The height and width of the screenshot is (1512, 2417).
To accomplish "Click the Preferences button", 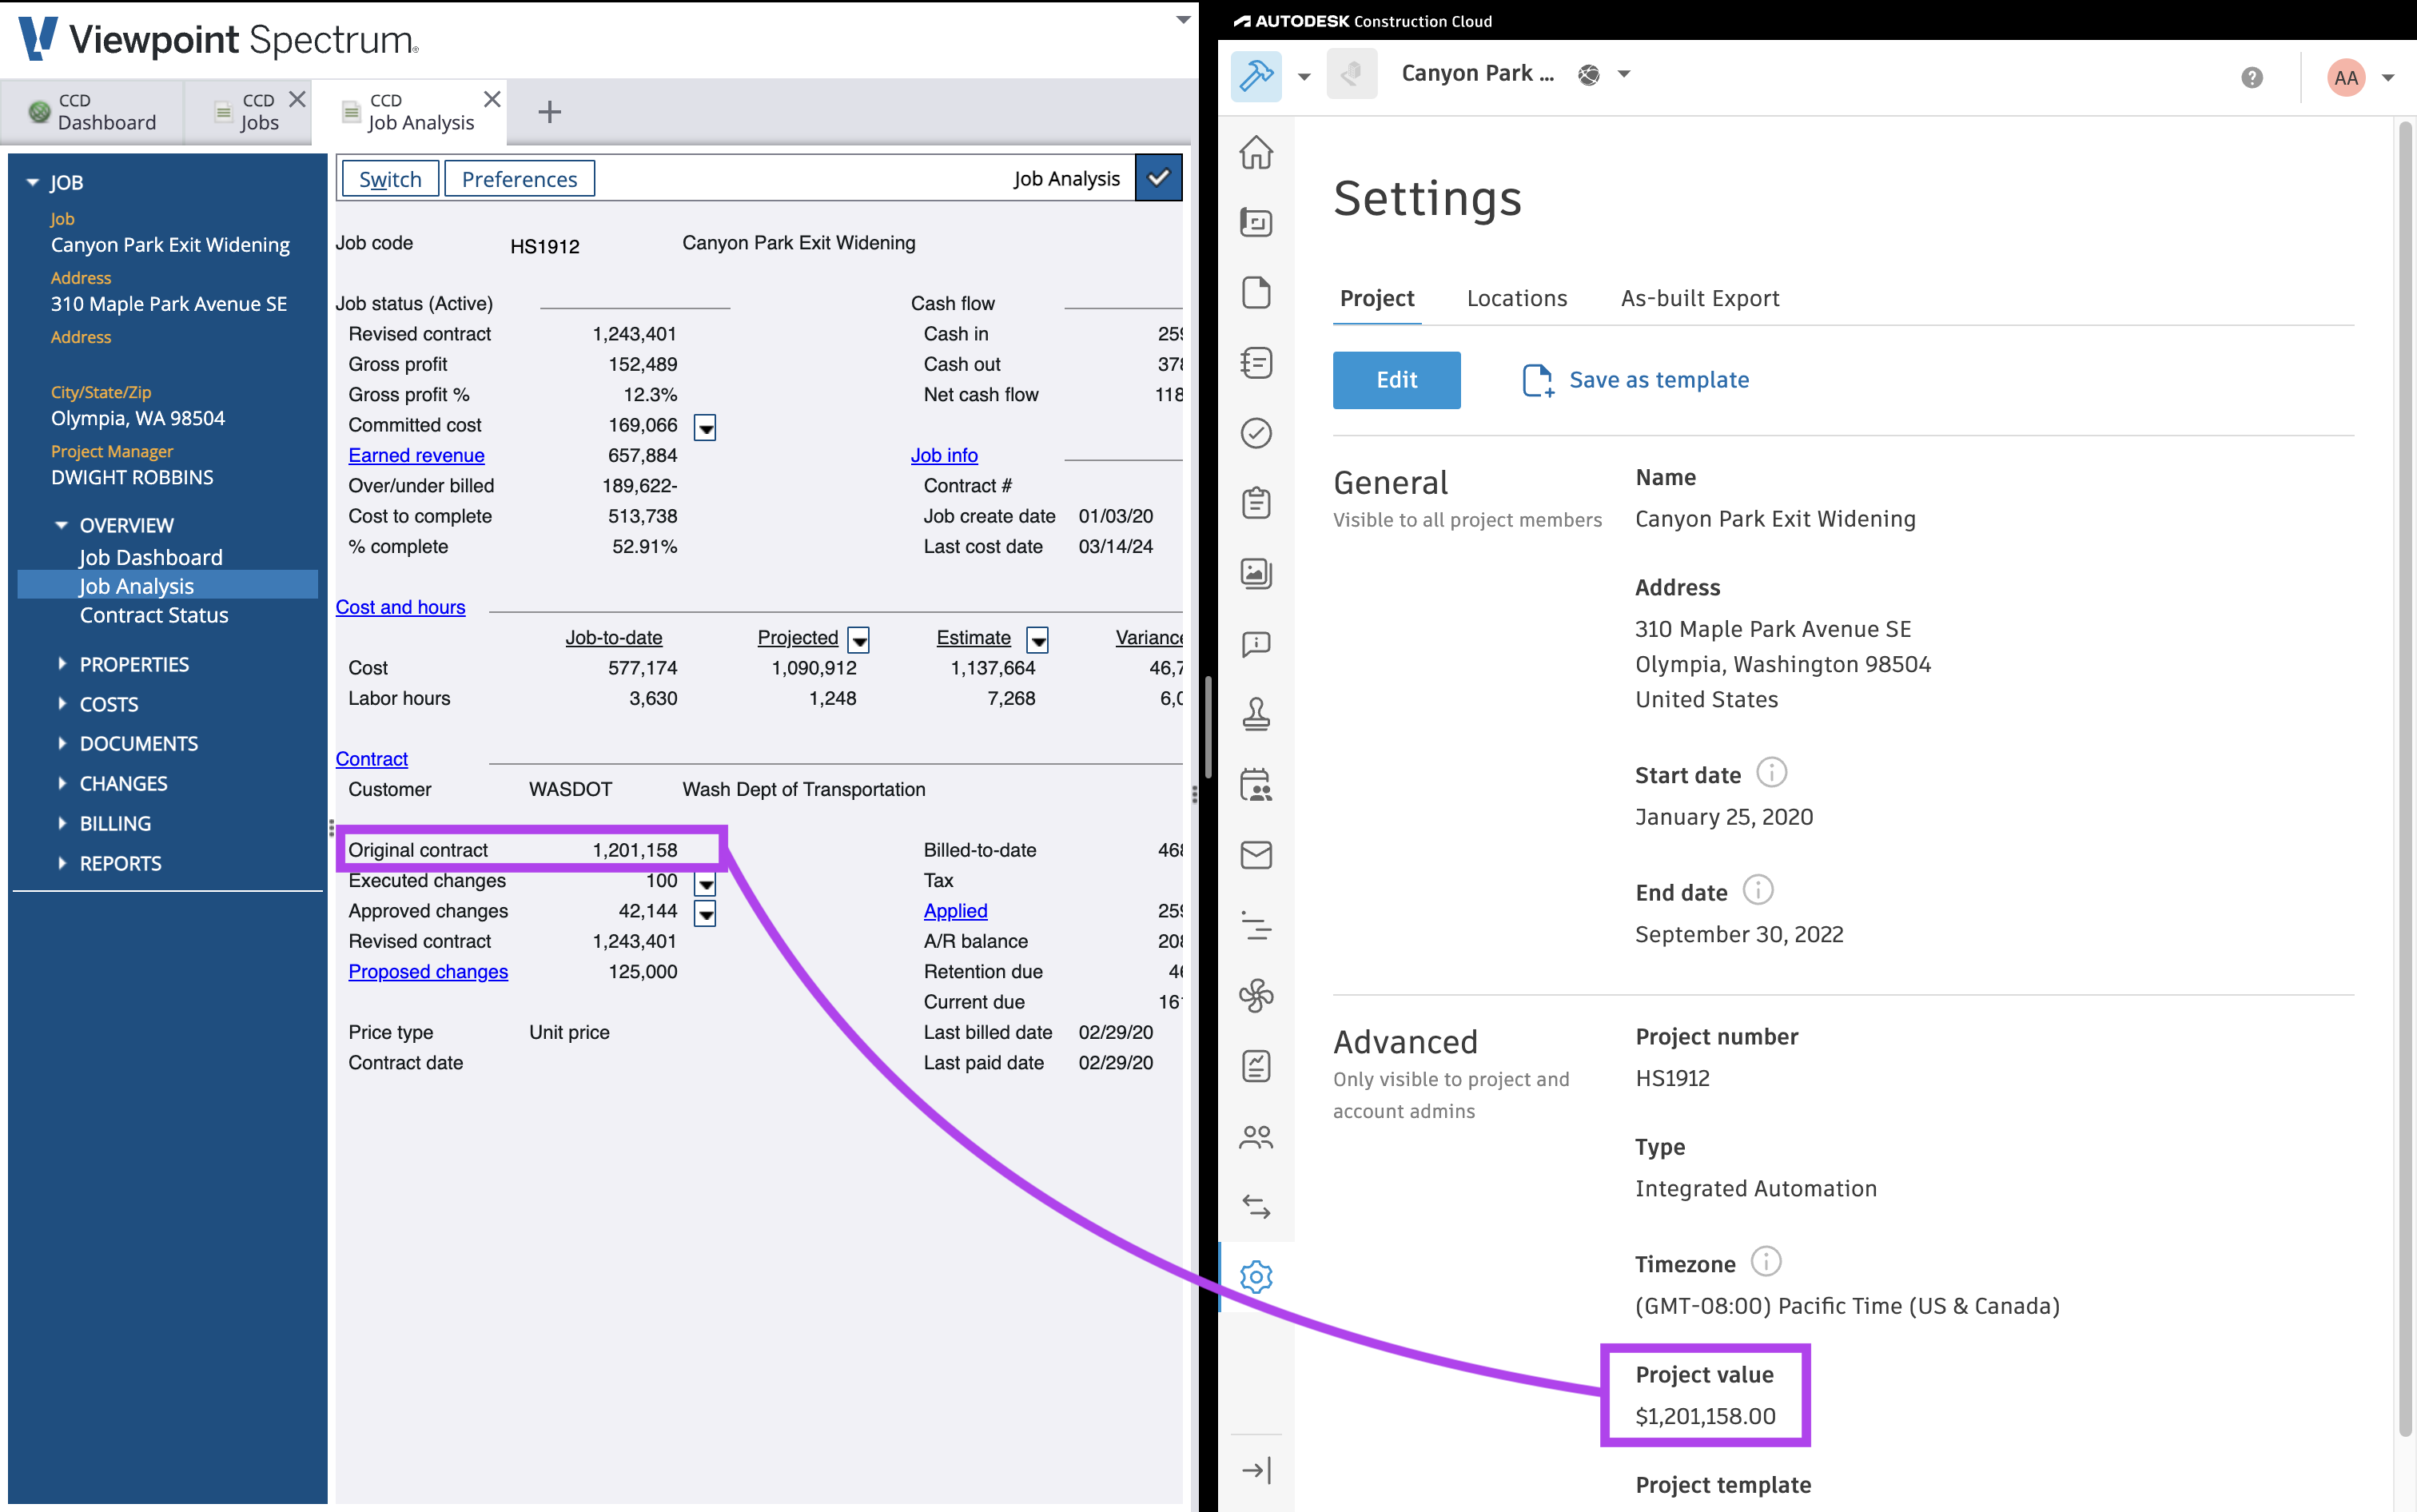I will point(519,179).
